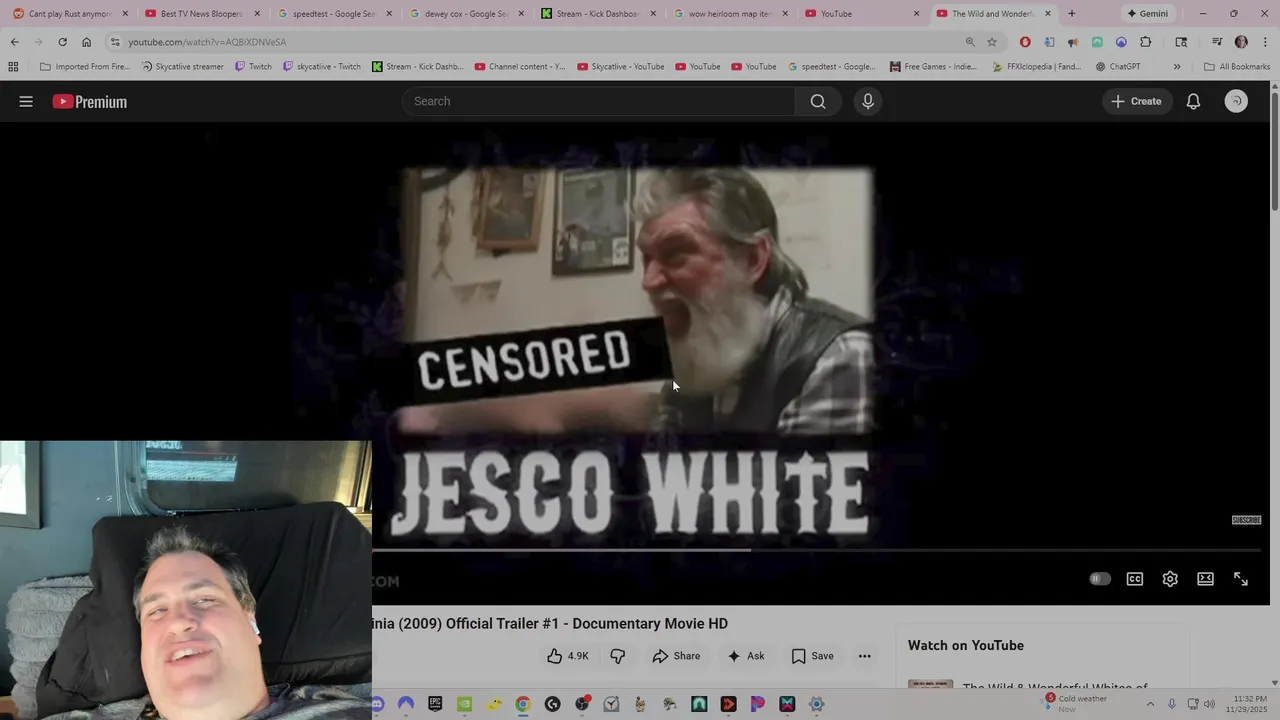Dislike the video

point(617,656)
